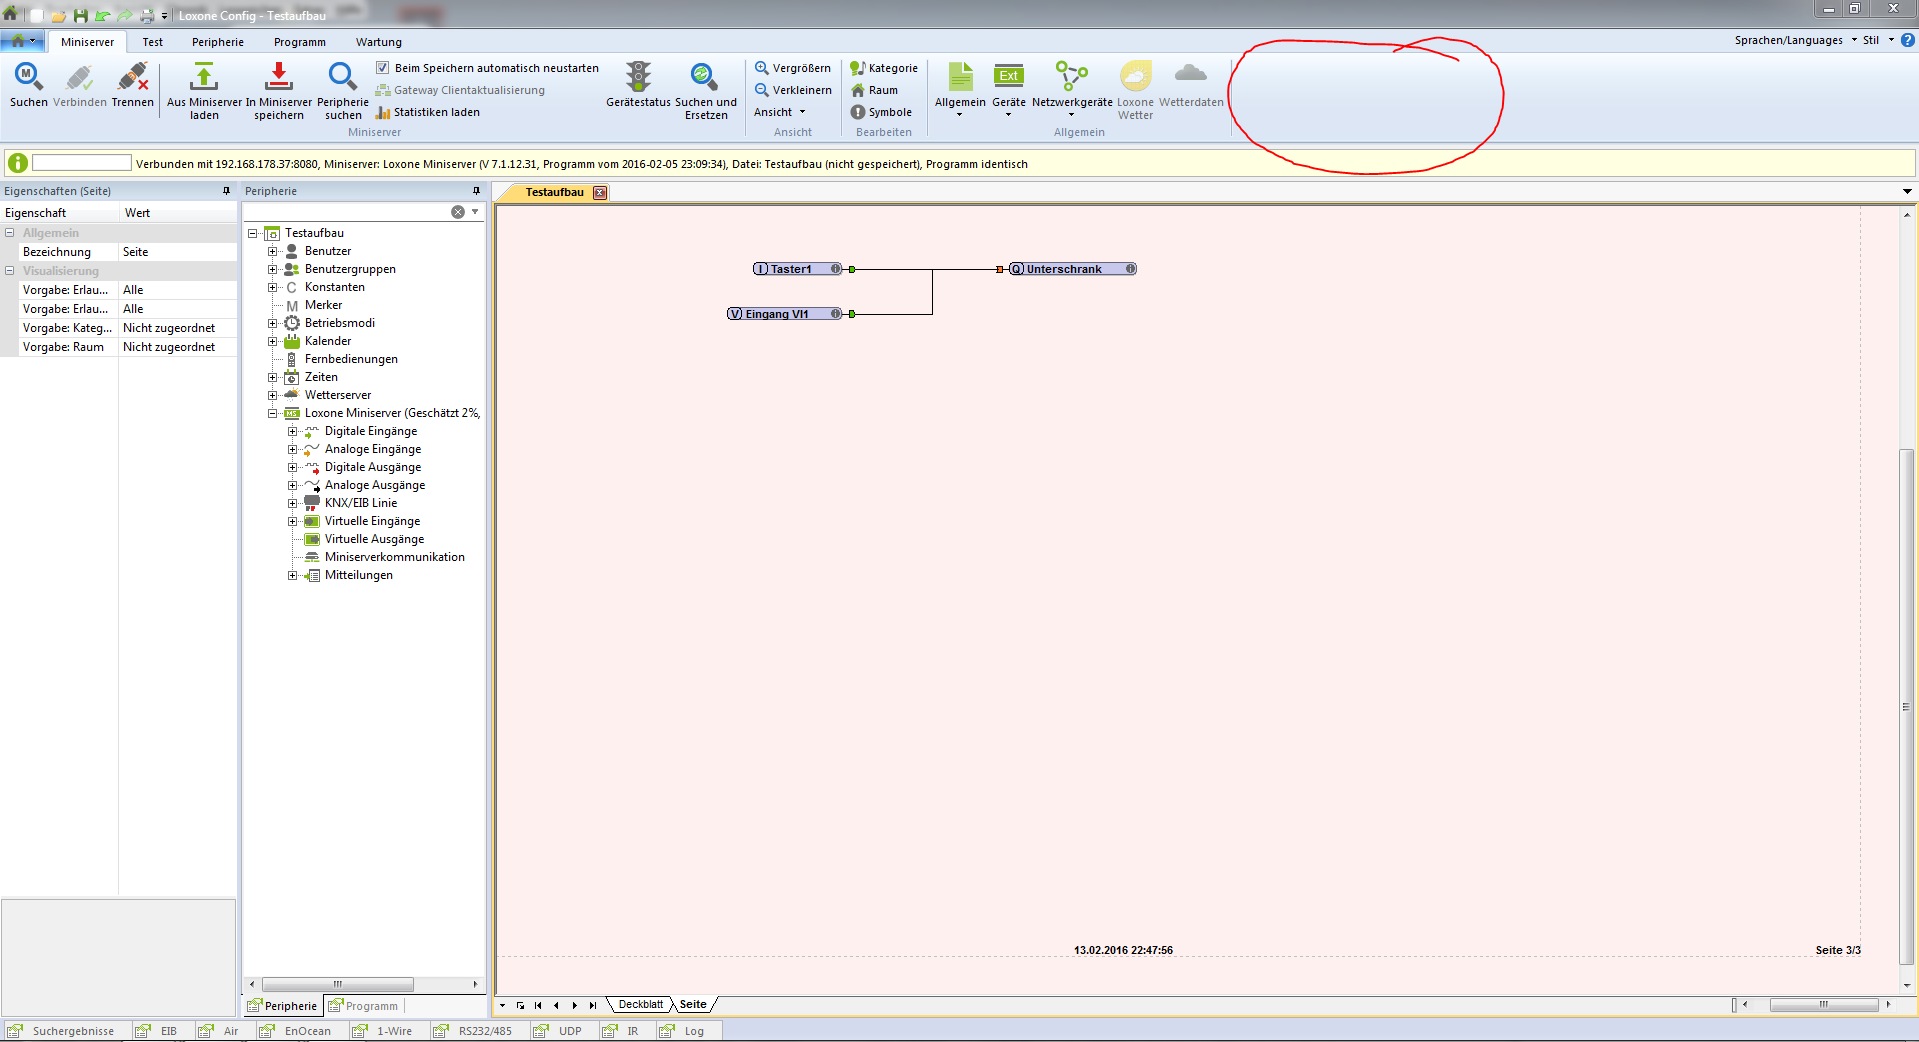This screenshot has width=1919, height=1042.
Task: Click the Peripherie suchen magnifier icon
Action: [x=342, y=78]
